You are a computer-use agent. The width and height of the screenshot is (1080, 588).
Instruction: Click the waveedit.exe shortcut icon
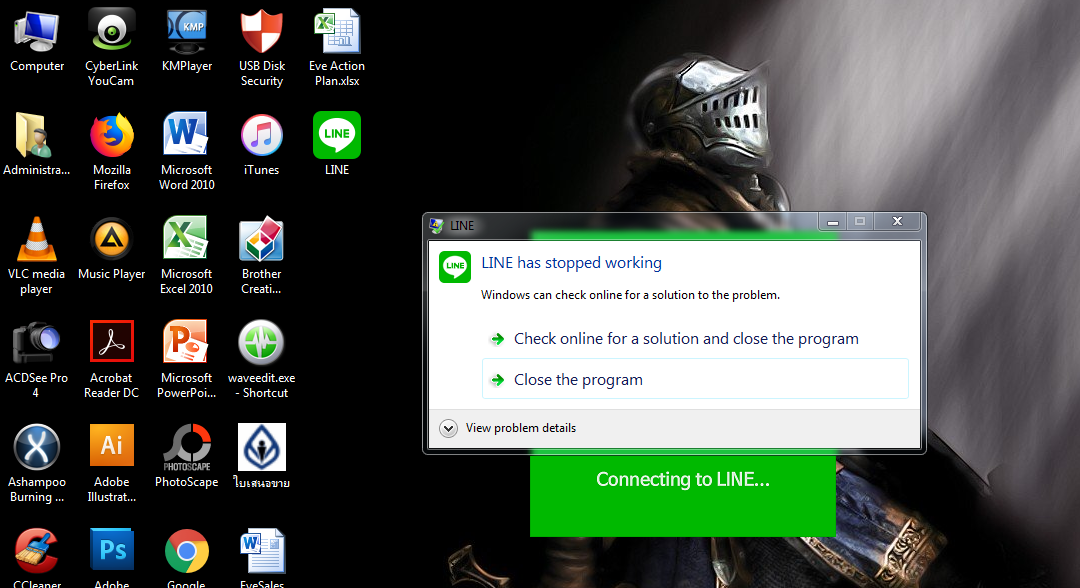coord(261,342)
